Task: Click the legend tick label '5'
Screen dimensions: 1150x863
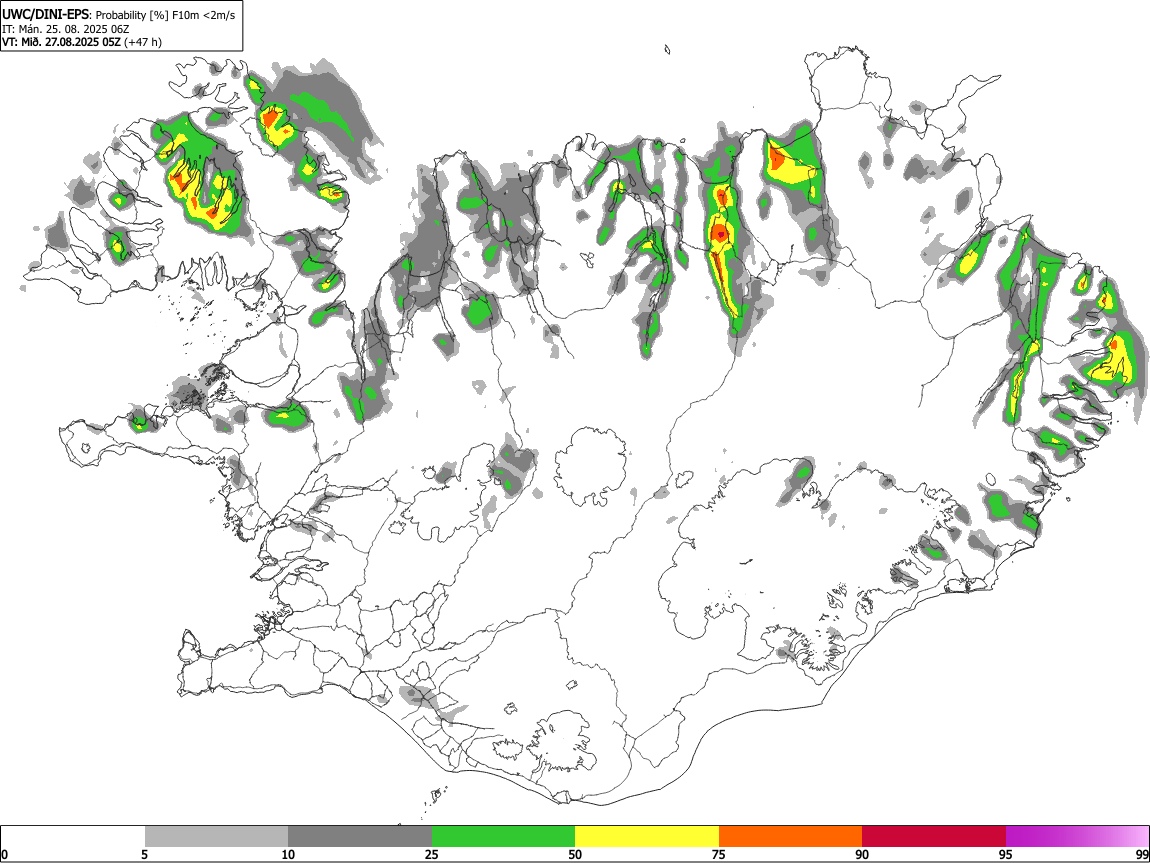Action: click(144, 854)
